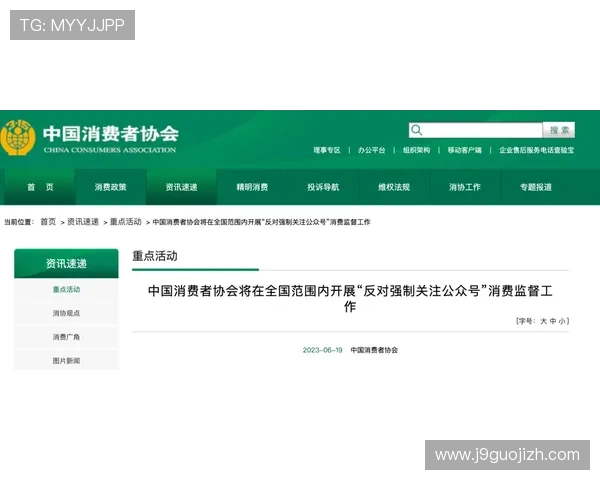This screenshot has width=600, height=480.
Task: Open the 理事专区 link
Action: point(327,150)
